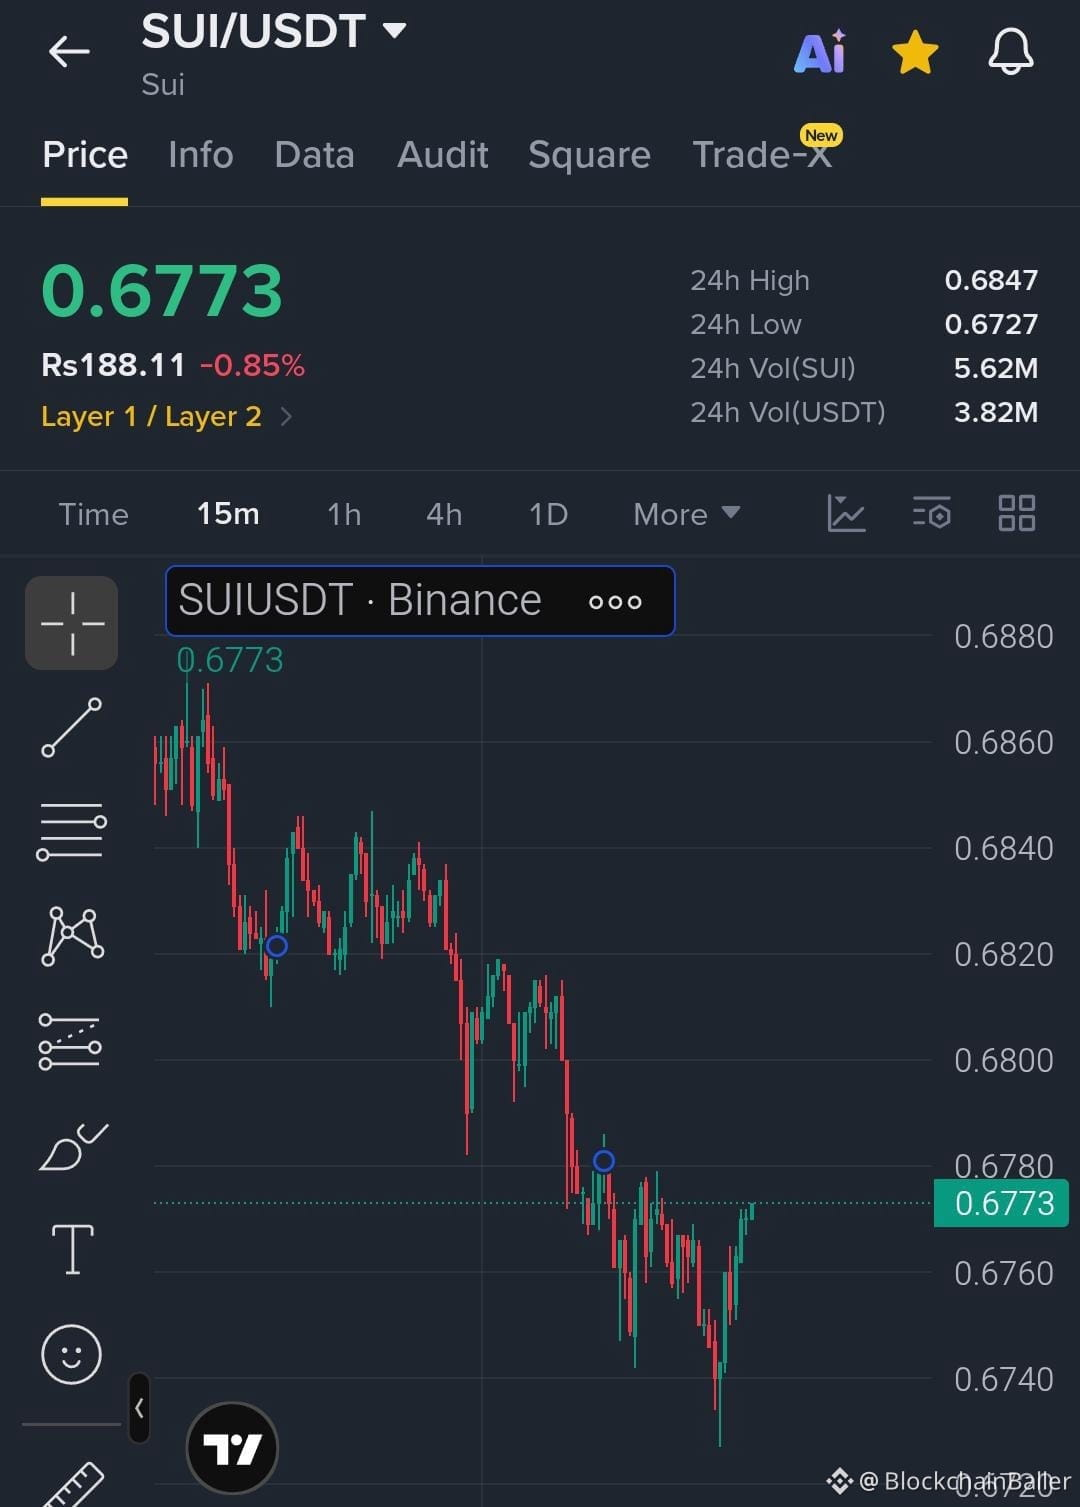Viewport: 1080px width, 1507px height.
Task: Open the four-squares grid layout icon
Action: pos(1017,513)
